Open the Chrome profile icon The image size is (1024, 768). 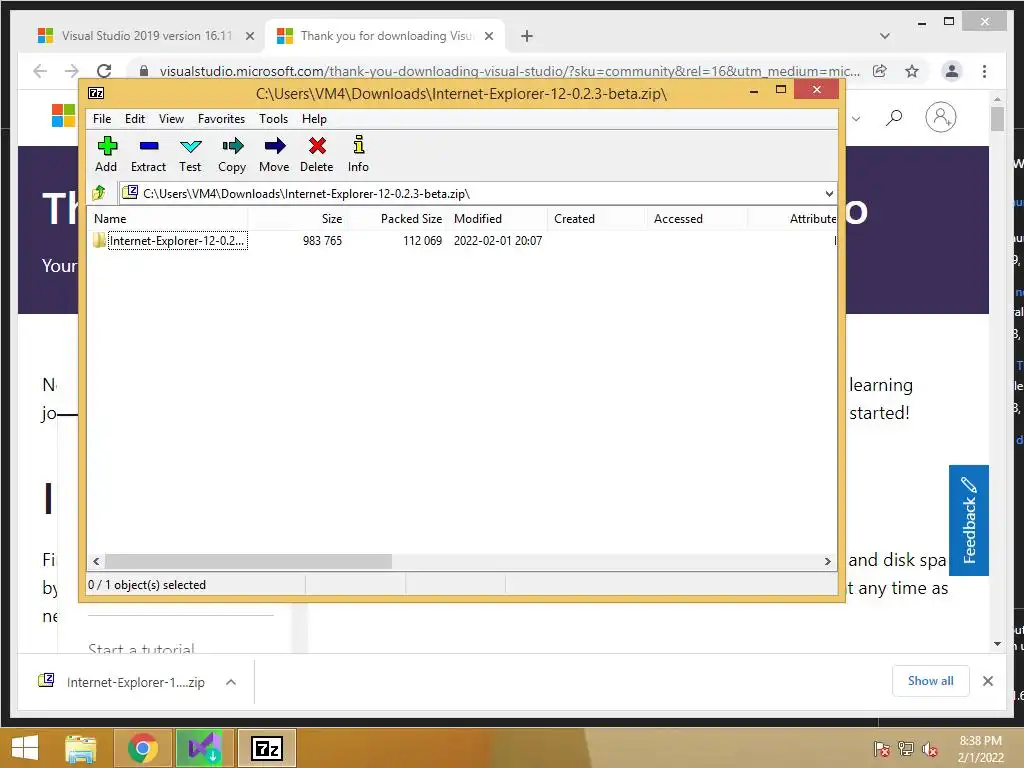tap(952, 71)
